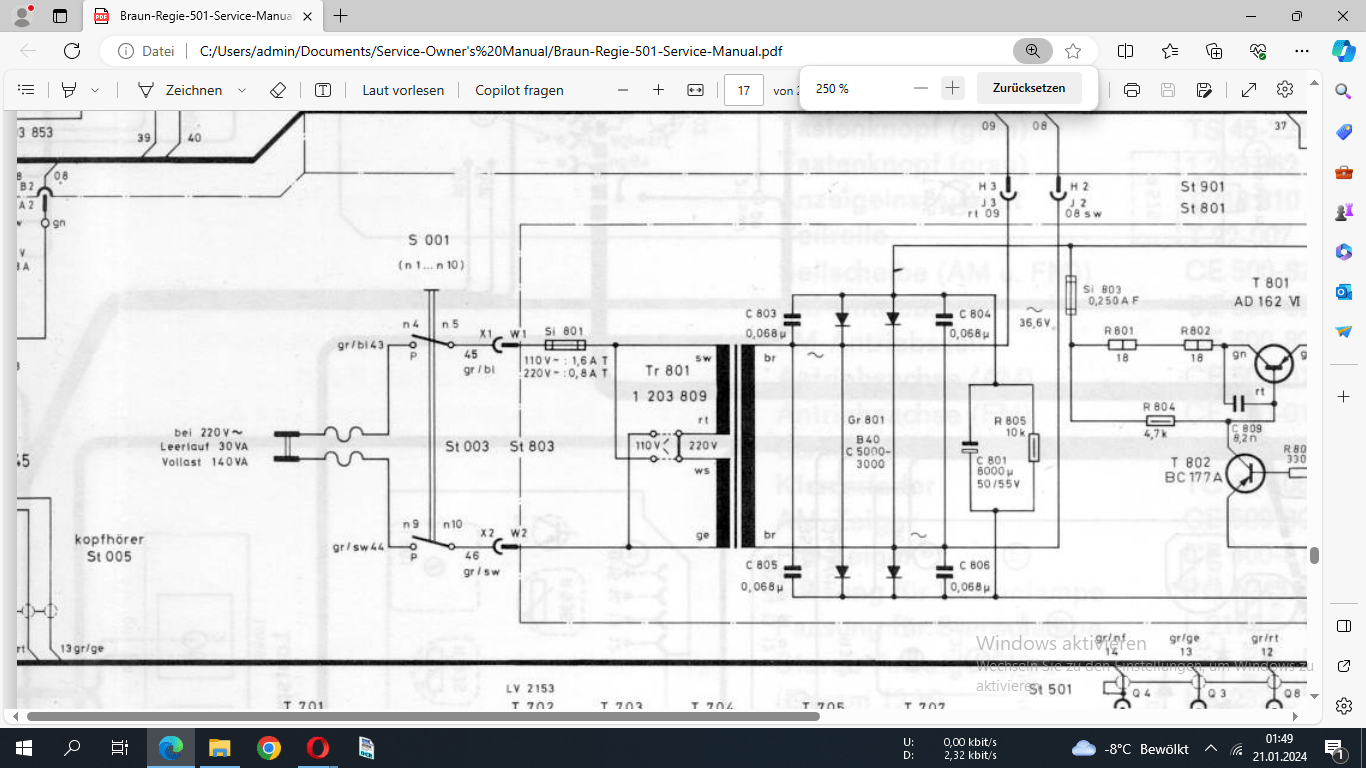Open sidebar search
The width and height of the screenshot is (1366, 768).
coord(1343,91)
